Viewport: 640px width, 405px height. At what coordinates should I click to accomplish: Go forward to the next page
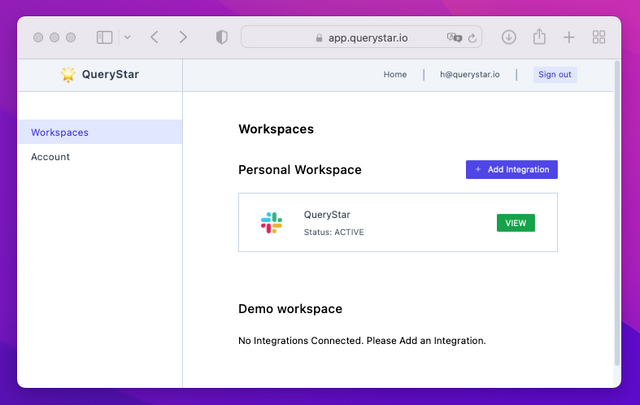pos(182,37)
